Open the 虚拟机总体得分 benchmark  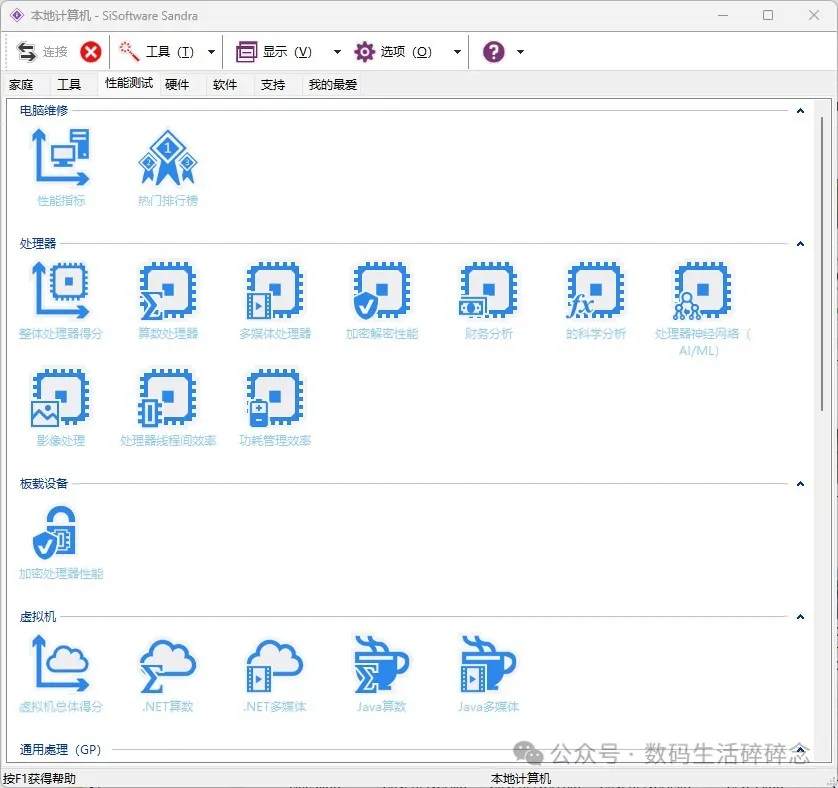click(61, 674)
